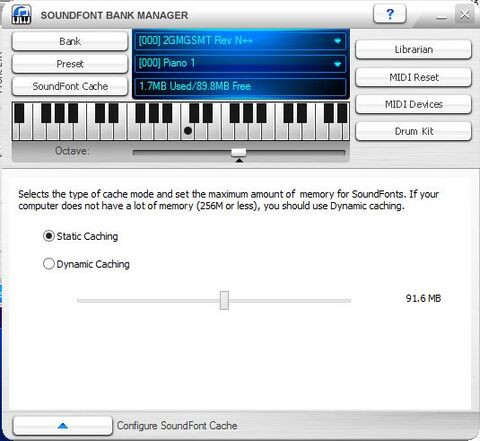Screen dimensions: 480x441
Task: Select Static Caching radio button
Action: [49, 236]
